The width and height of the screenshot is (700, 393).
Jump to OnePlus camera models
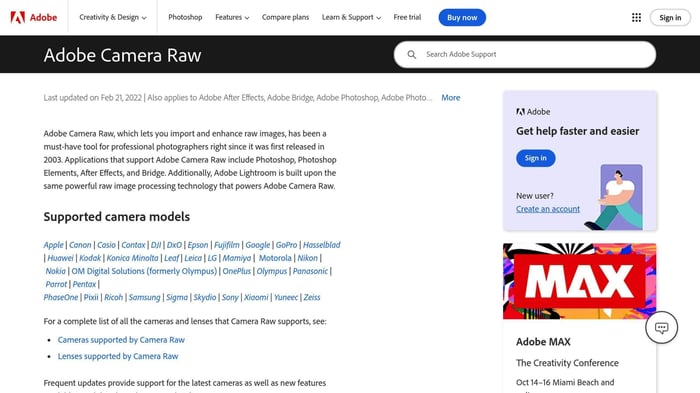tap(237, 271)
